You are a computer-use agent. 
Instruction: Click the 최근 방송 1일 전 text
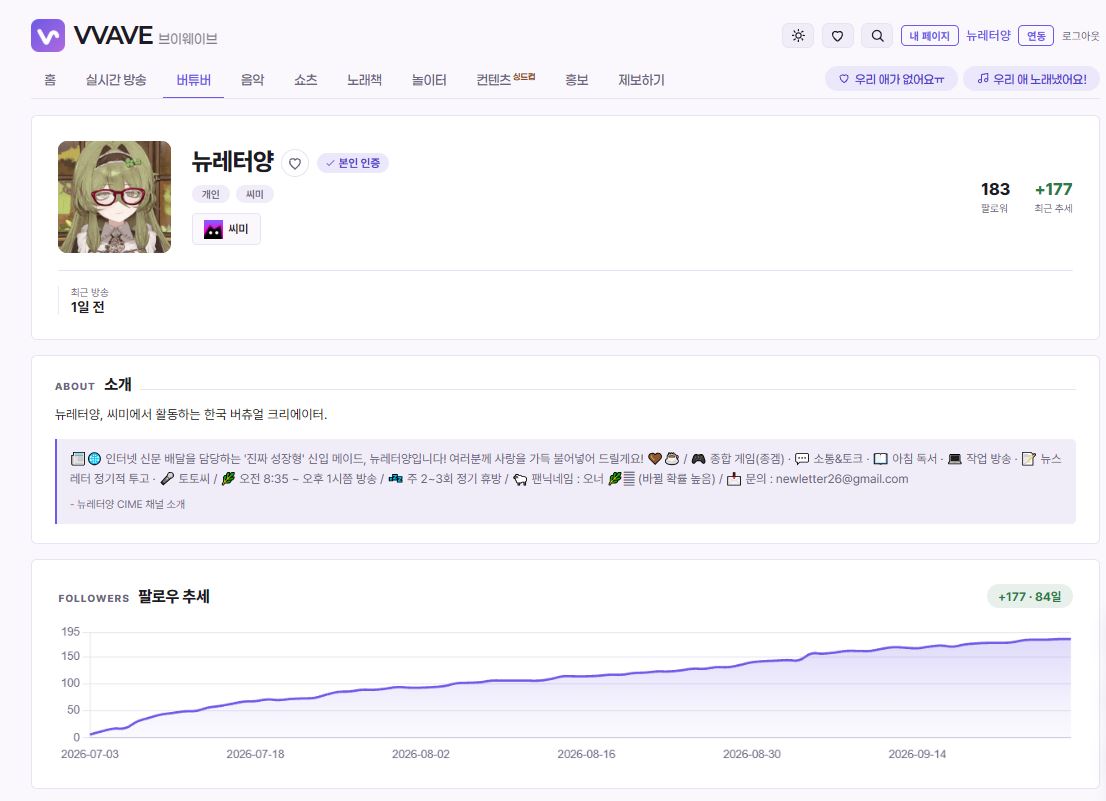point(89,300)
